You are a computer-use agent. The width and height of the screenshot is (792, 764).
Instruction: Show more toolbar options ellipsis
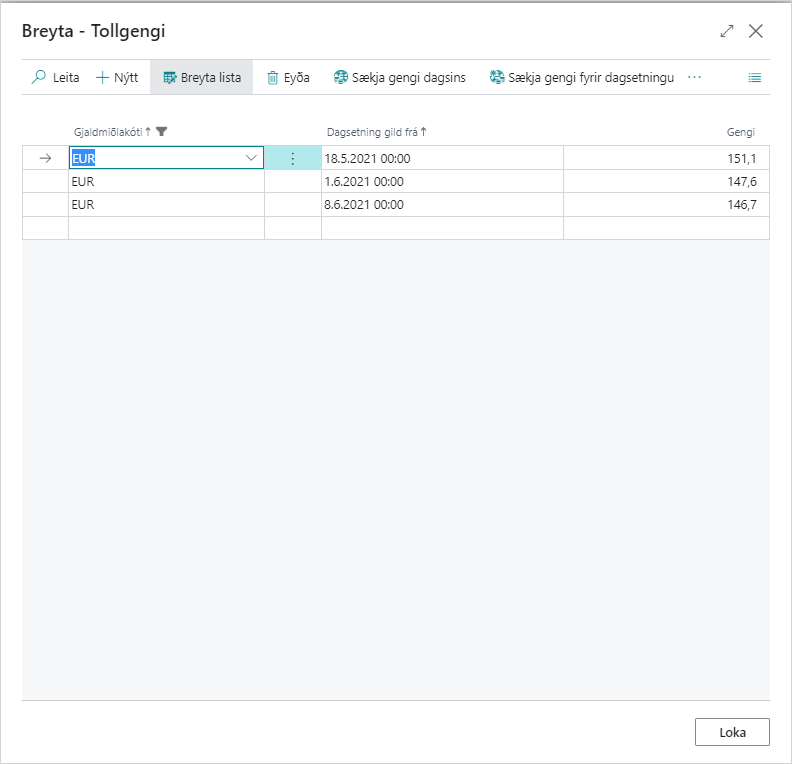coord(695,78)
